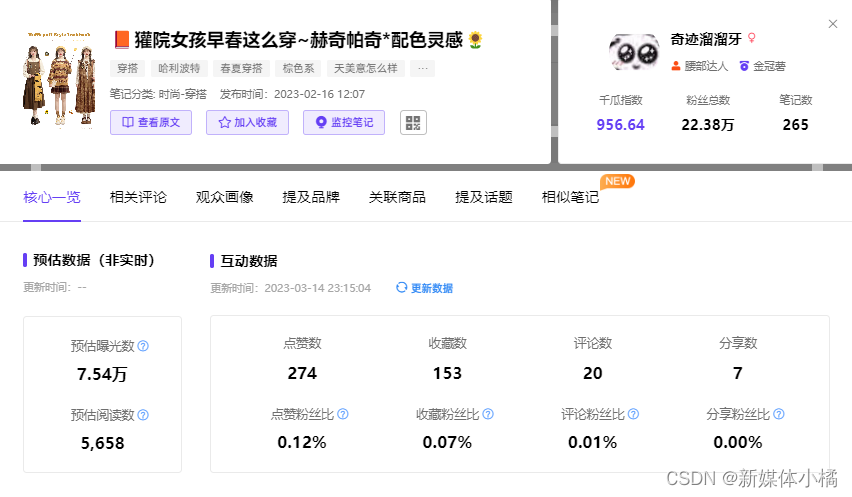The image size is (852, 497).
Task: Click the 千瓜指数 value 956.64
Action: [x=621, y=125]
